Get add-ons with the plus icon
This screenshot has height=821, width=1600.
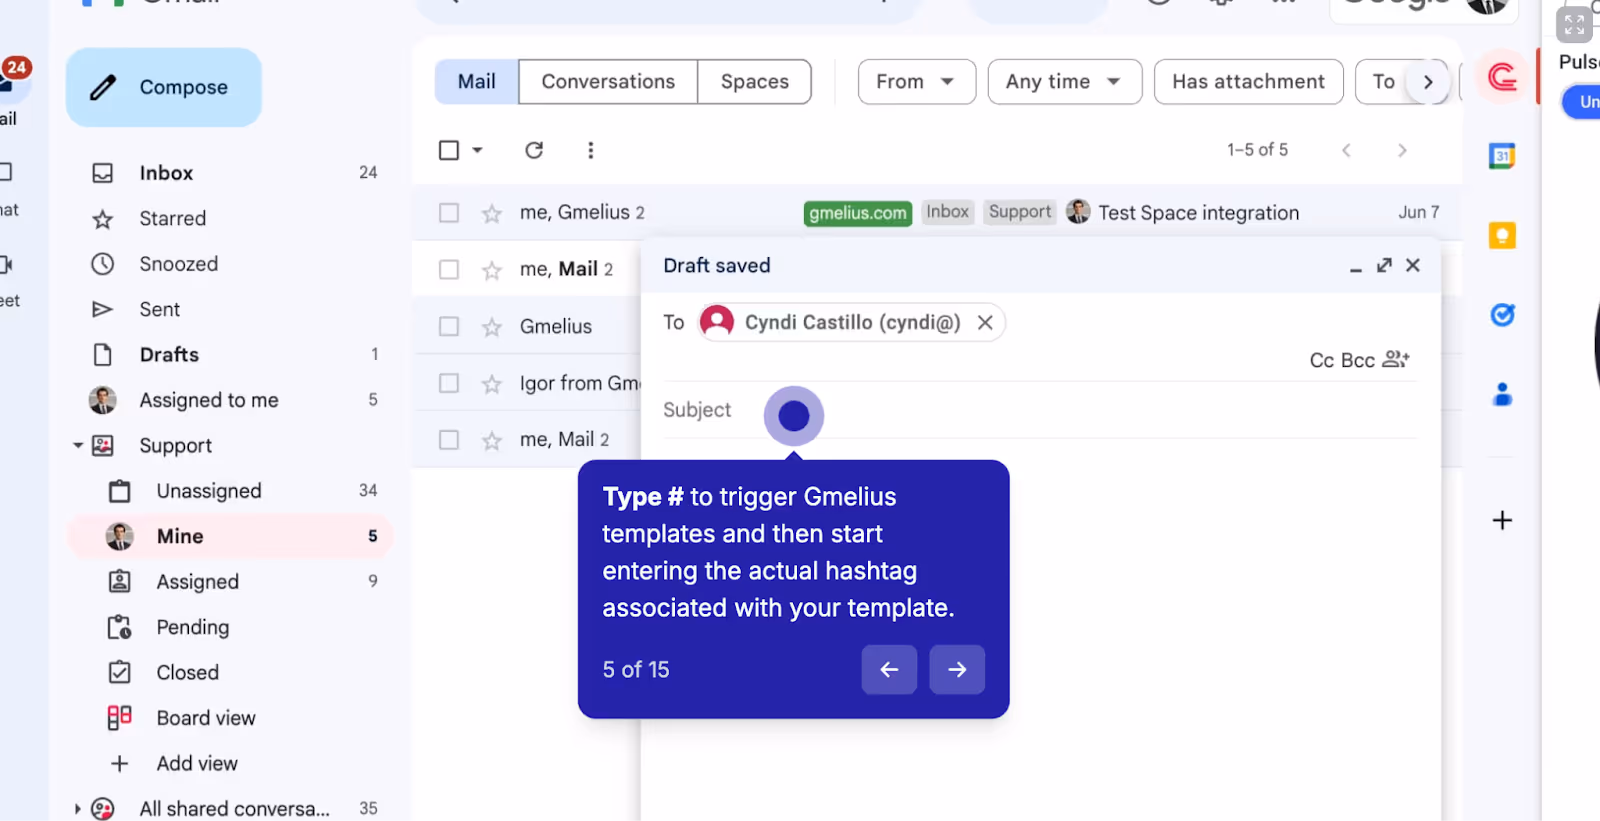(x=1502, y=520)
